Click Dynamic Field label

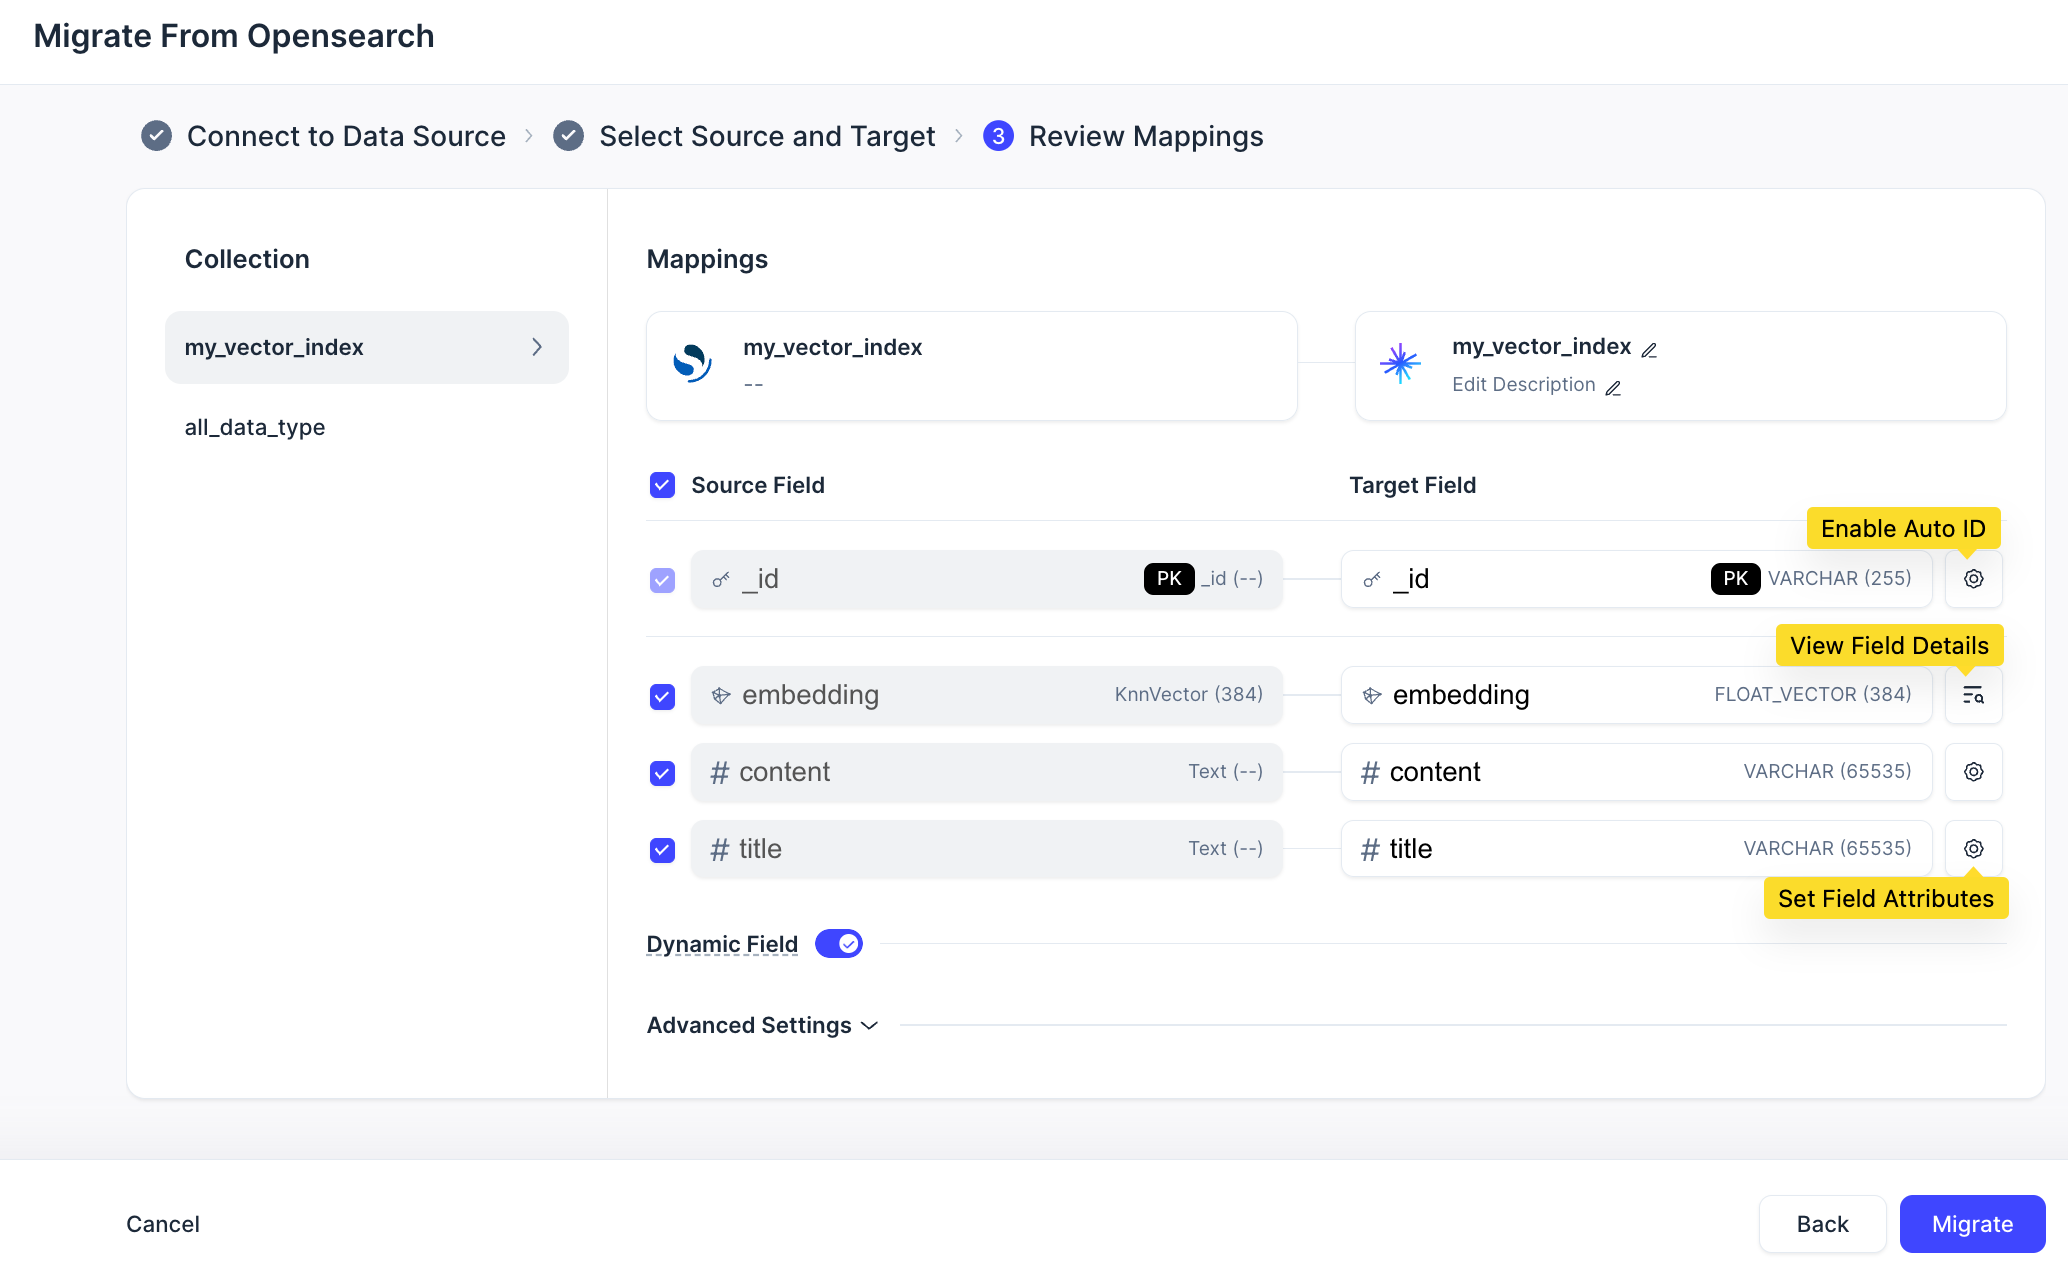(722, 944)
